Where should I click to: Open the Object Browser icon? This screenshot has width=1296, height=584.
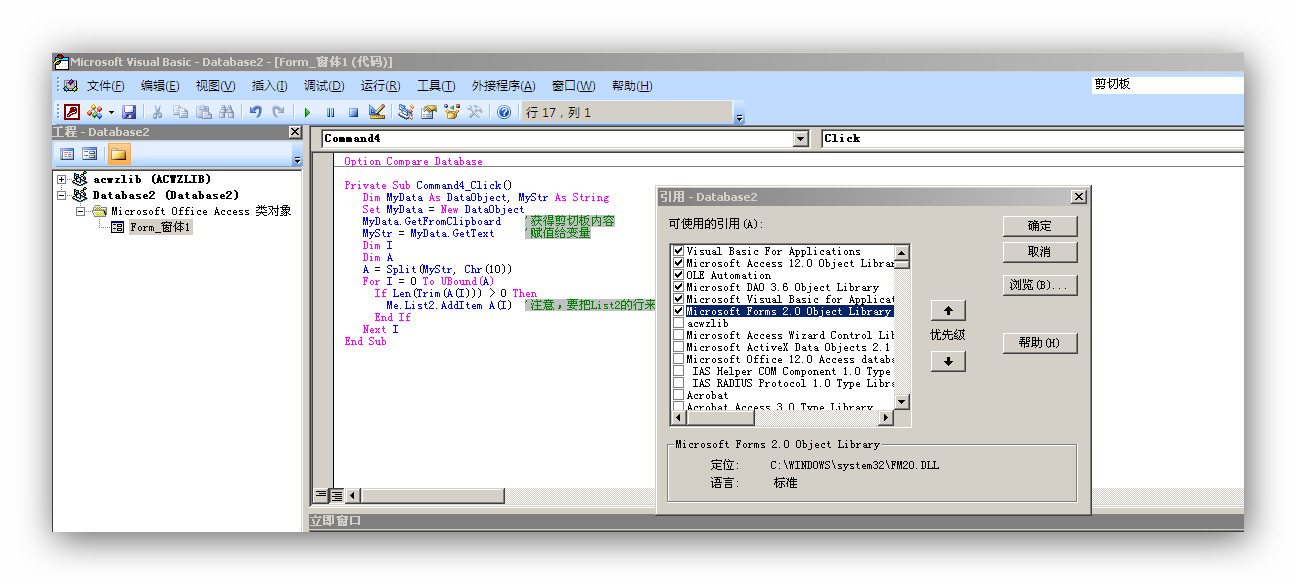(x=451, y=112)
